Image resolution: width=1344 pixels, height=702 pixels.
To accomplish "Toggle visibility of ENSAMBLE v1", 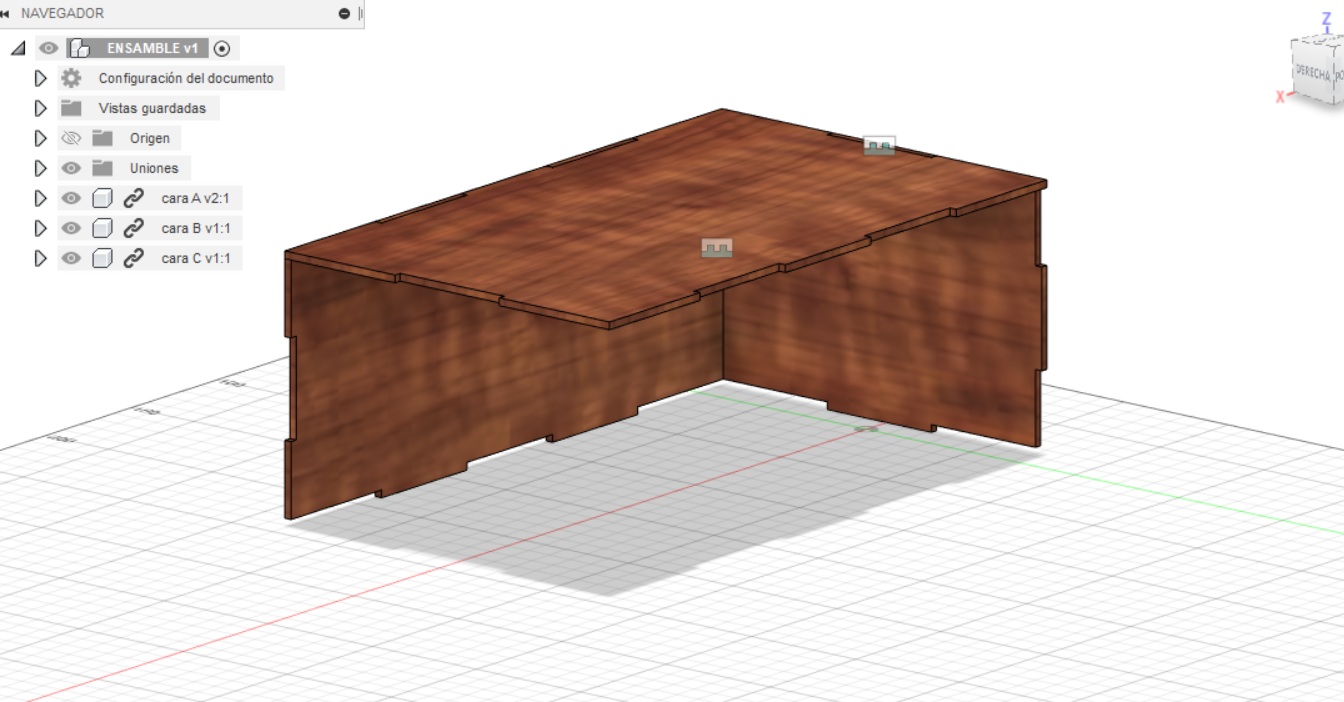I will [48, 48].
